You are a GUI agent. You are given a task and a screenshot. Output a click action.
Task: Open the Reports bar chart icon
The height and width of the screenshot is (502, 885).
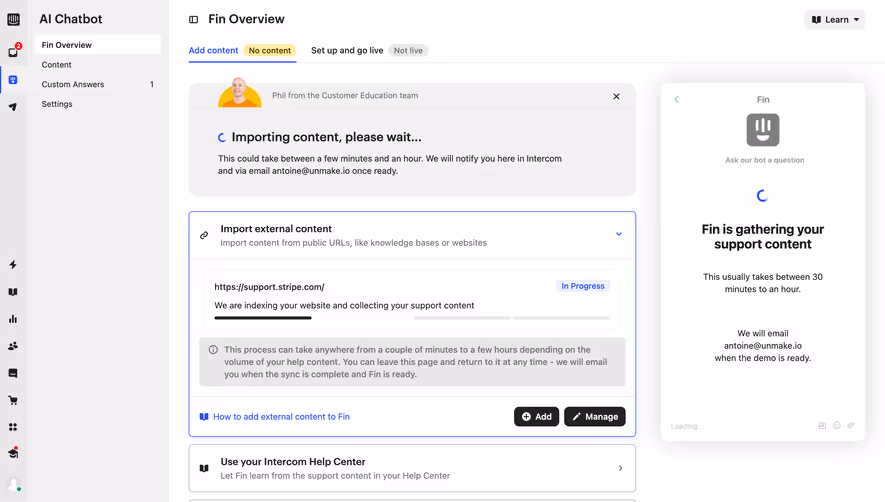pos(13,319)
